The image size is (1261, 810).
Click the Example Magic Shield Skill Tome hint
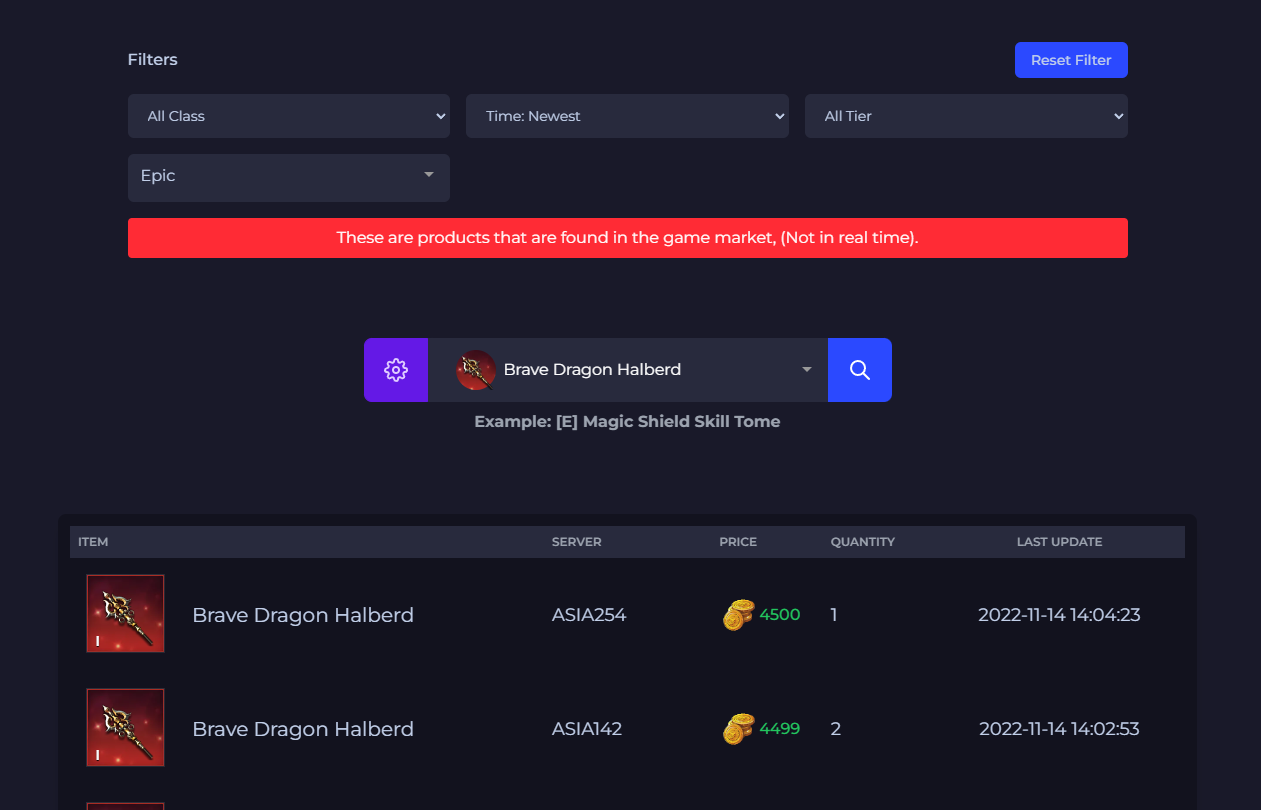(x=627, y=422)
